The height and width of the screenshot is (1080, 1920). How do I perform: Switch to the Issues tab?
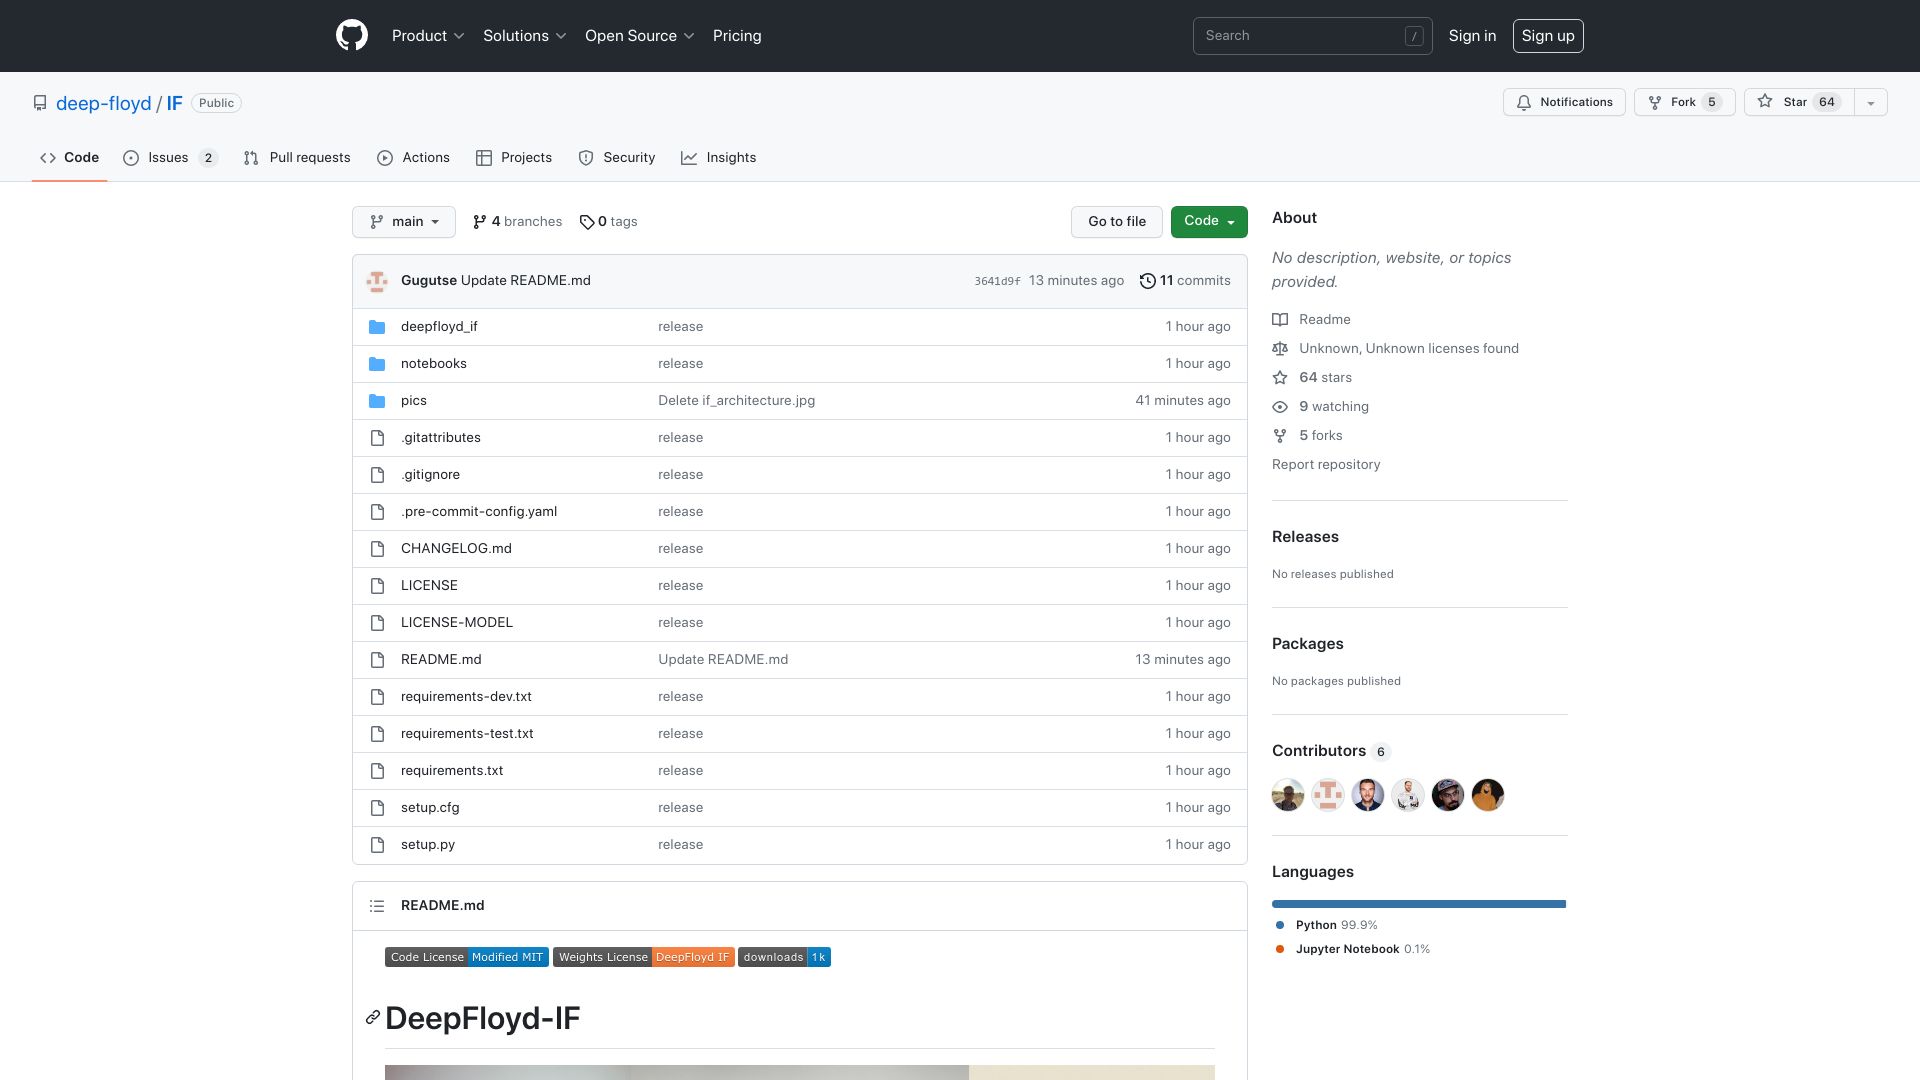(170, 158)
